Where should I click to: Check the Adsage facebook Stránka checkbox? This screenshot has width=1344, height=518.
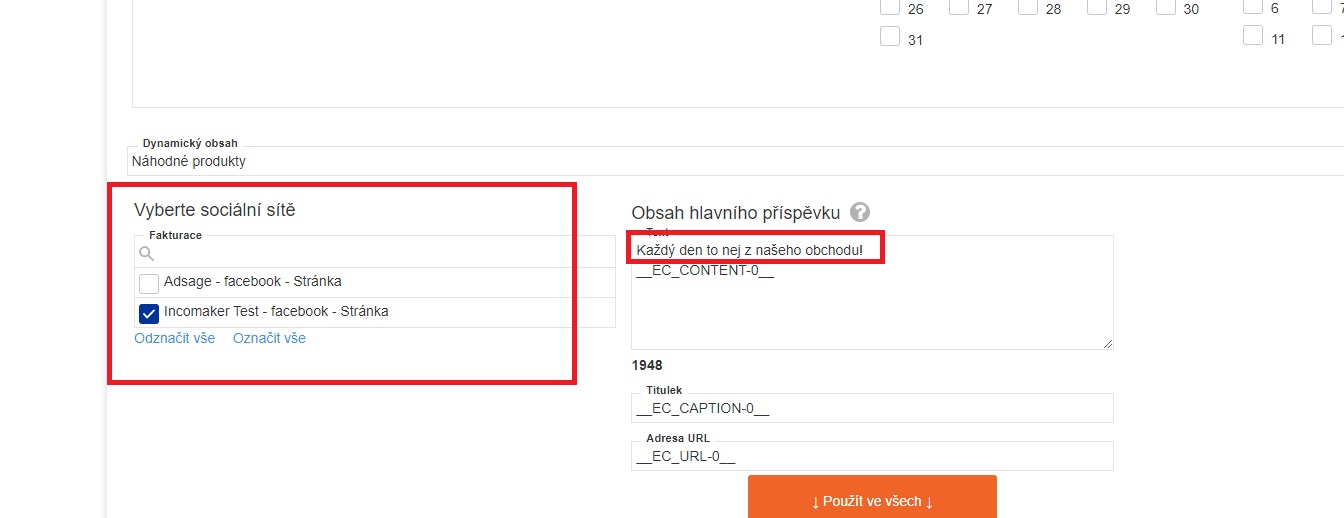pyautogui.click(x=149, y=283)
